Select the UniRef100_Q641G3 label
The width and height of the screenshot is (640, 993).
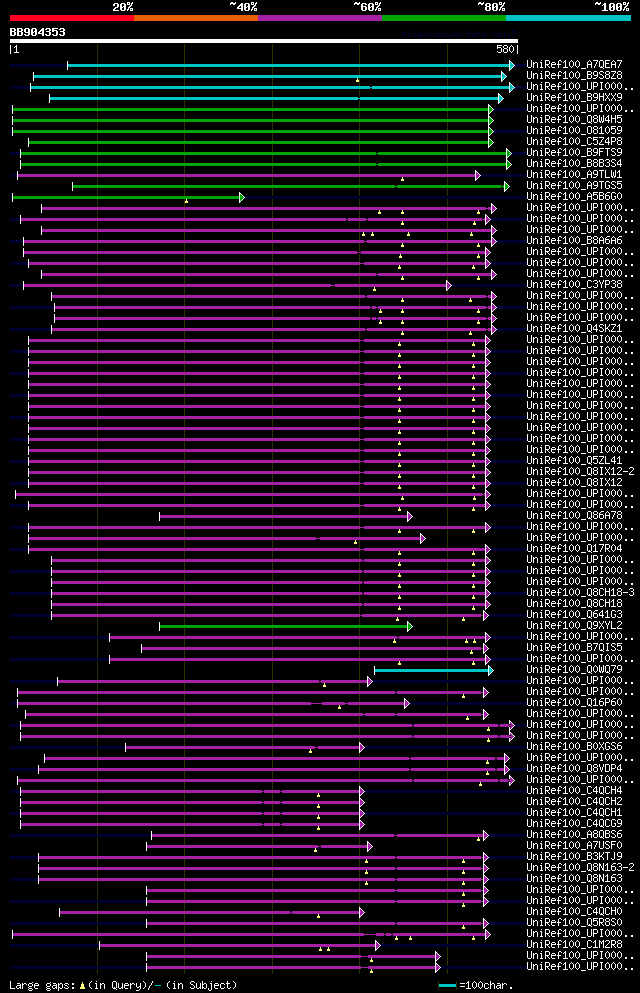[x=574, y=614]
